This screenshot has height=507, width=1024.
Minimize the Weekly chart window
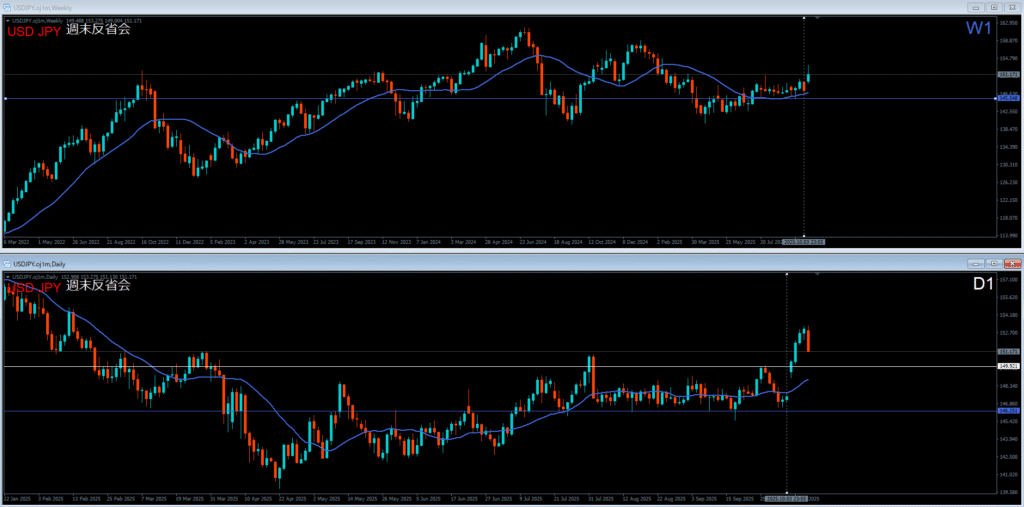click(974, 7)
